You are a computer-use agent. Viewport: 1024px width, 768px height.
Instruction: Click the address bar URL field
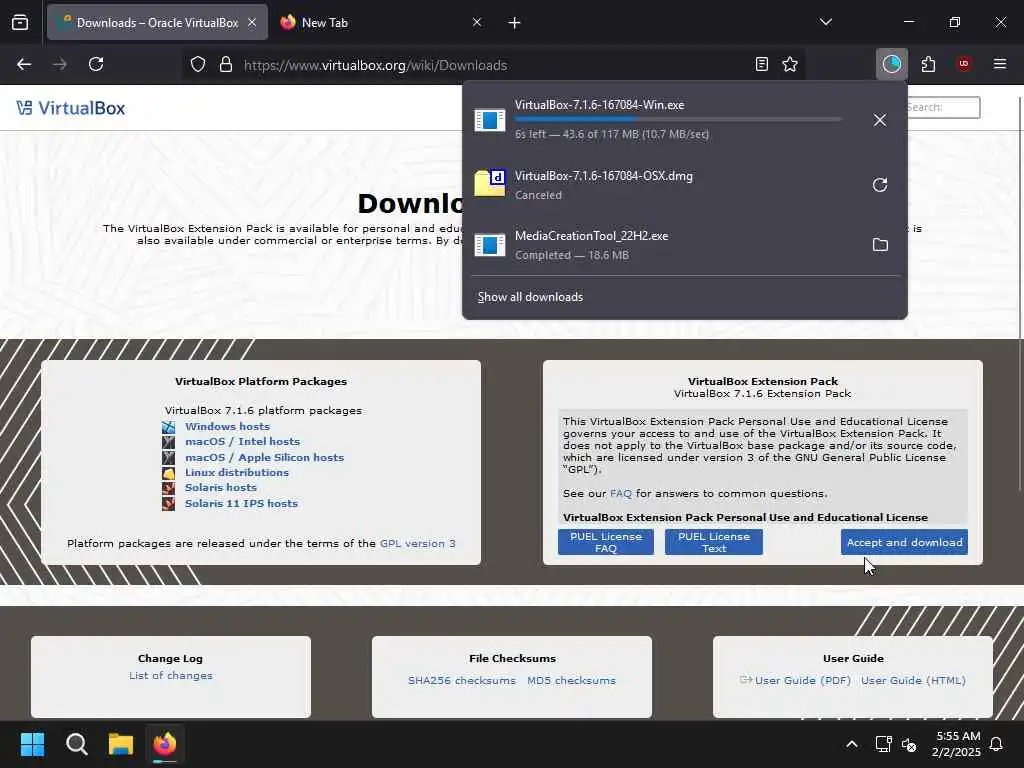coord(496,65)
